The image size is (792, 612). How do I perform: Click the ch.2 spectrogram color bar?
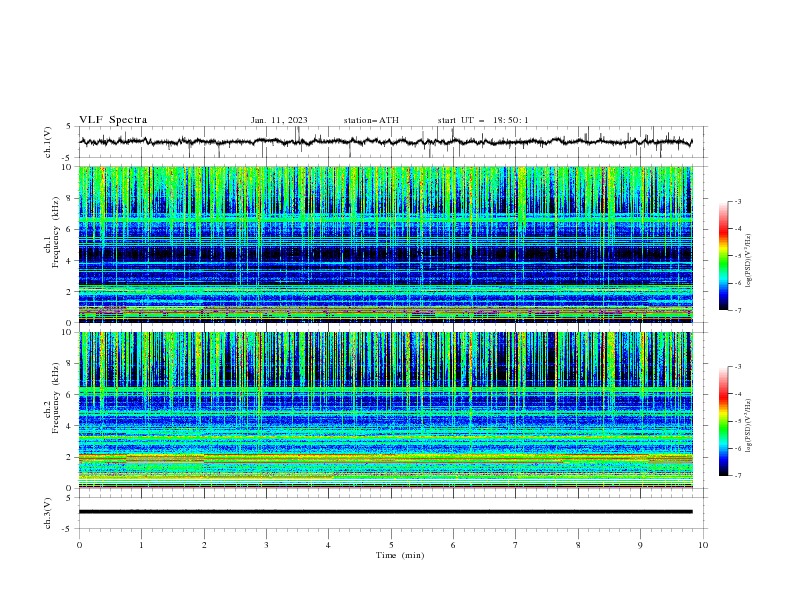724,421
